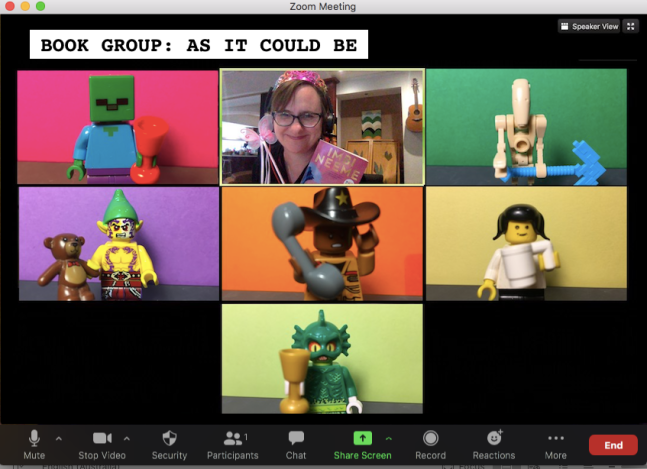Screen dimensions: 647x469
Task: Select the cowboy figure holding phone tile
Action: [322, 243]
